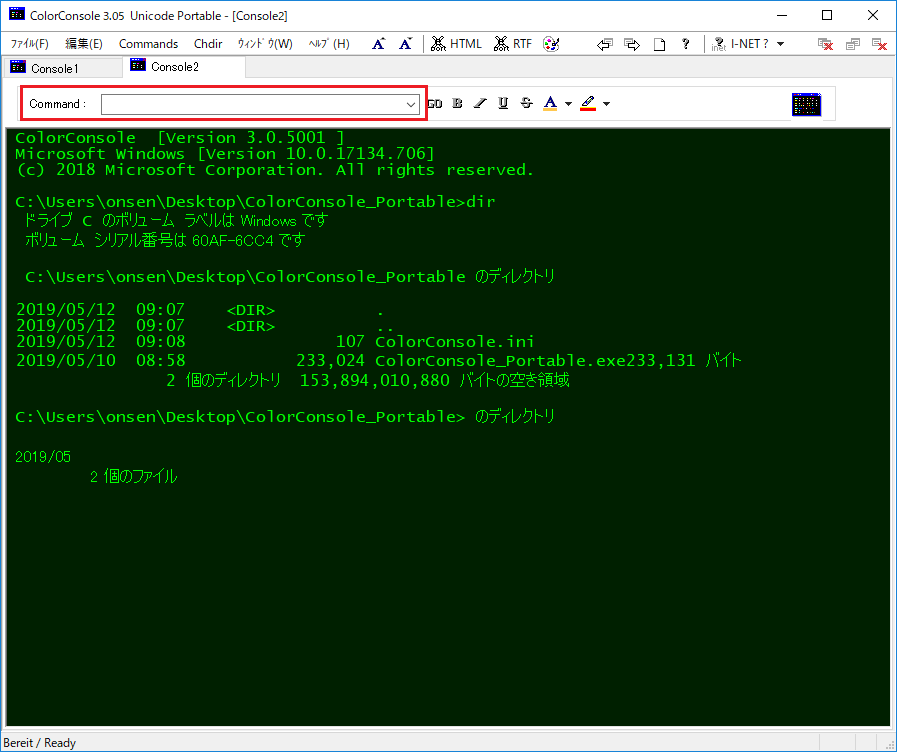Viewport: 897px width, 752px height.
Task: Open the highlight color dropdown arrow
Action: 606,104
